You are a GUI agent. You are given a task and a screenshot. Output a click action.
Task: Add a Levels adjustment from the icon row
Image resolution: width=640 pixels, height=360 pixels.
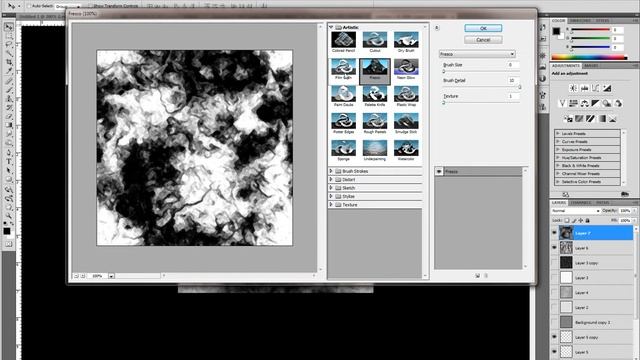[x=584, y=88]
